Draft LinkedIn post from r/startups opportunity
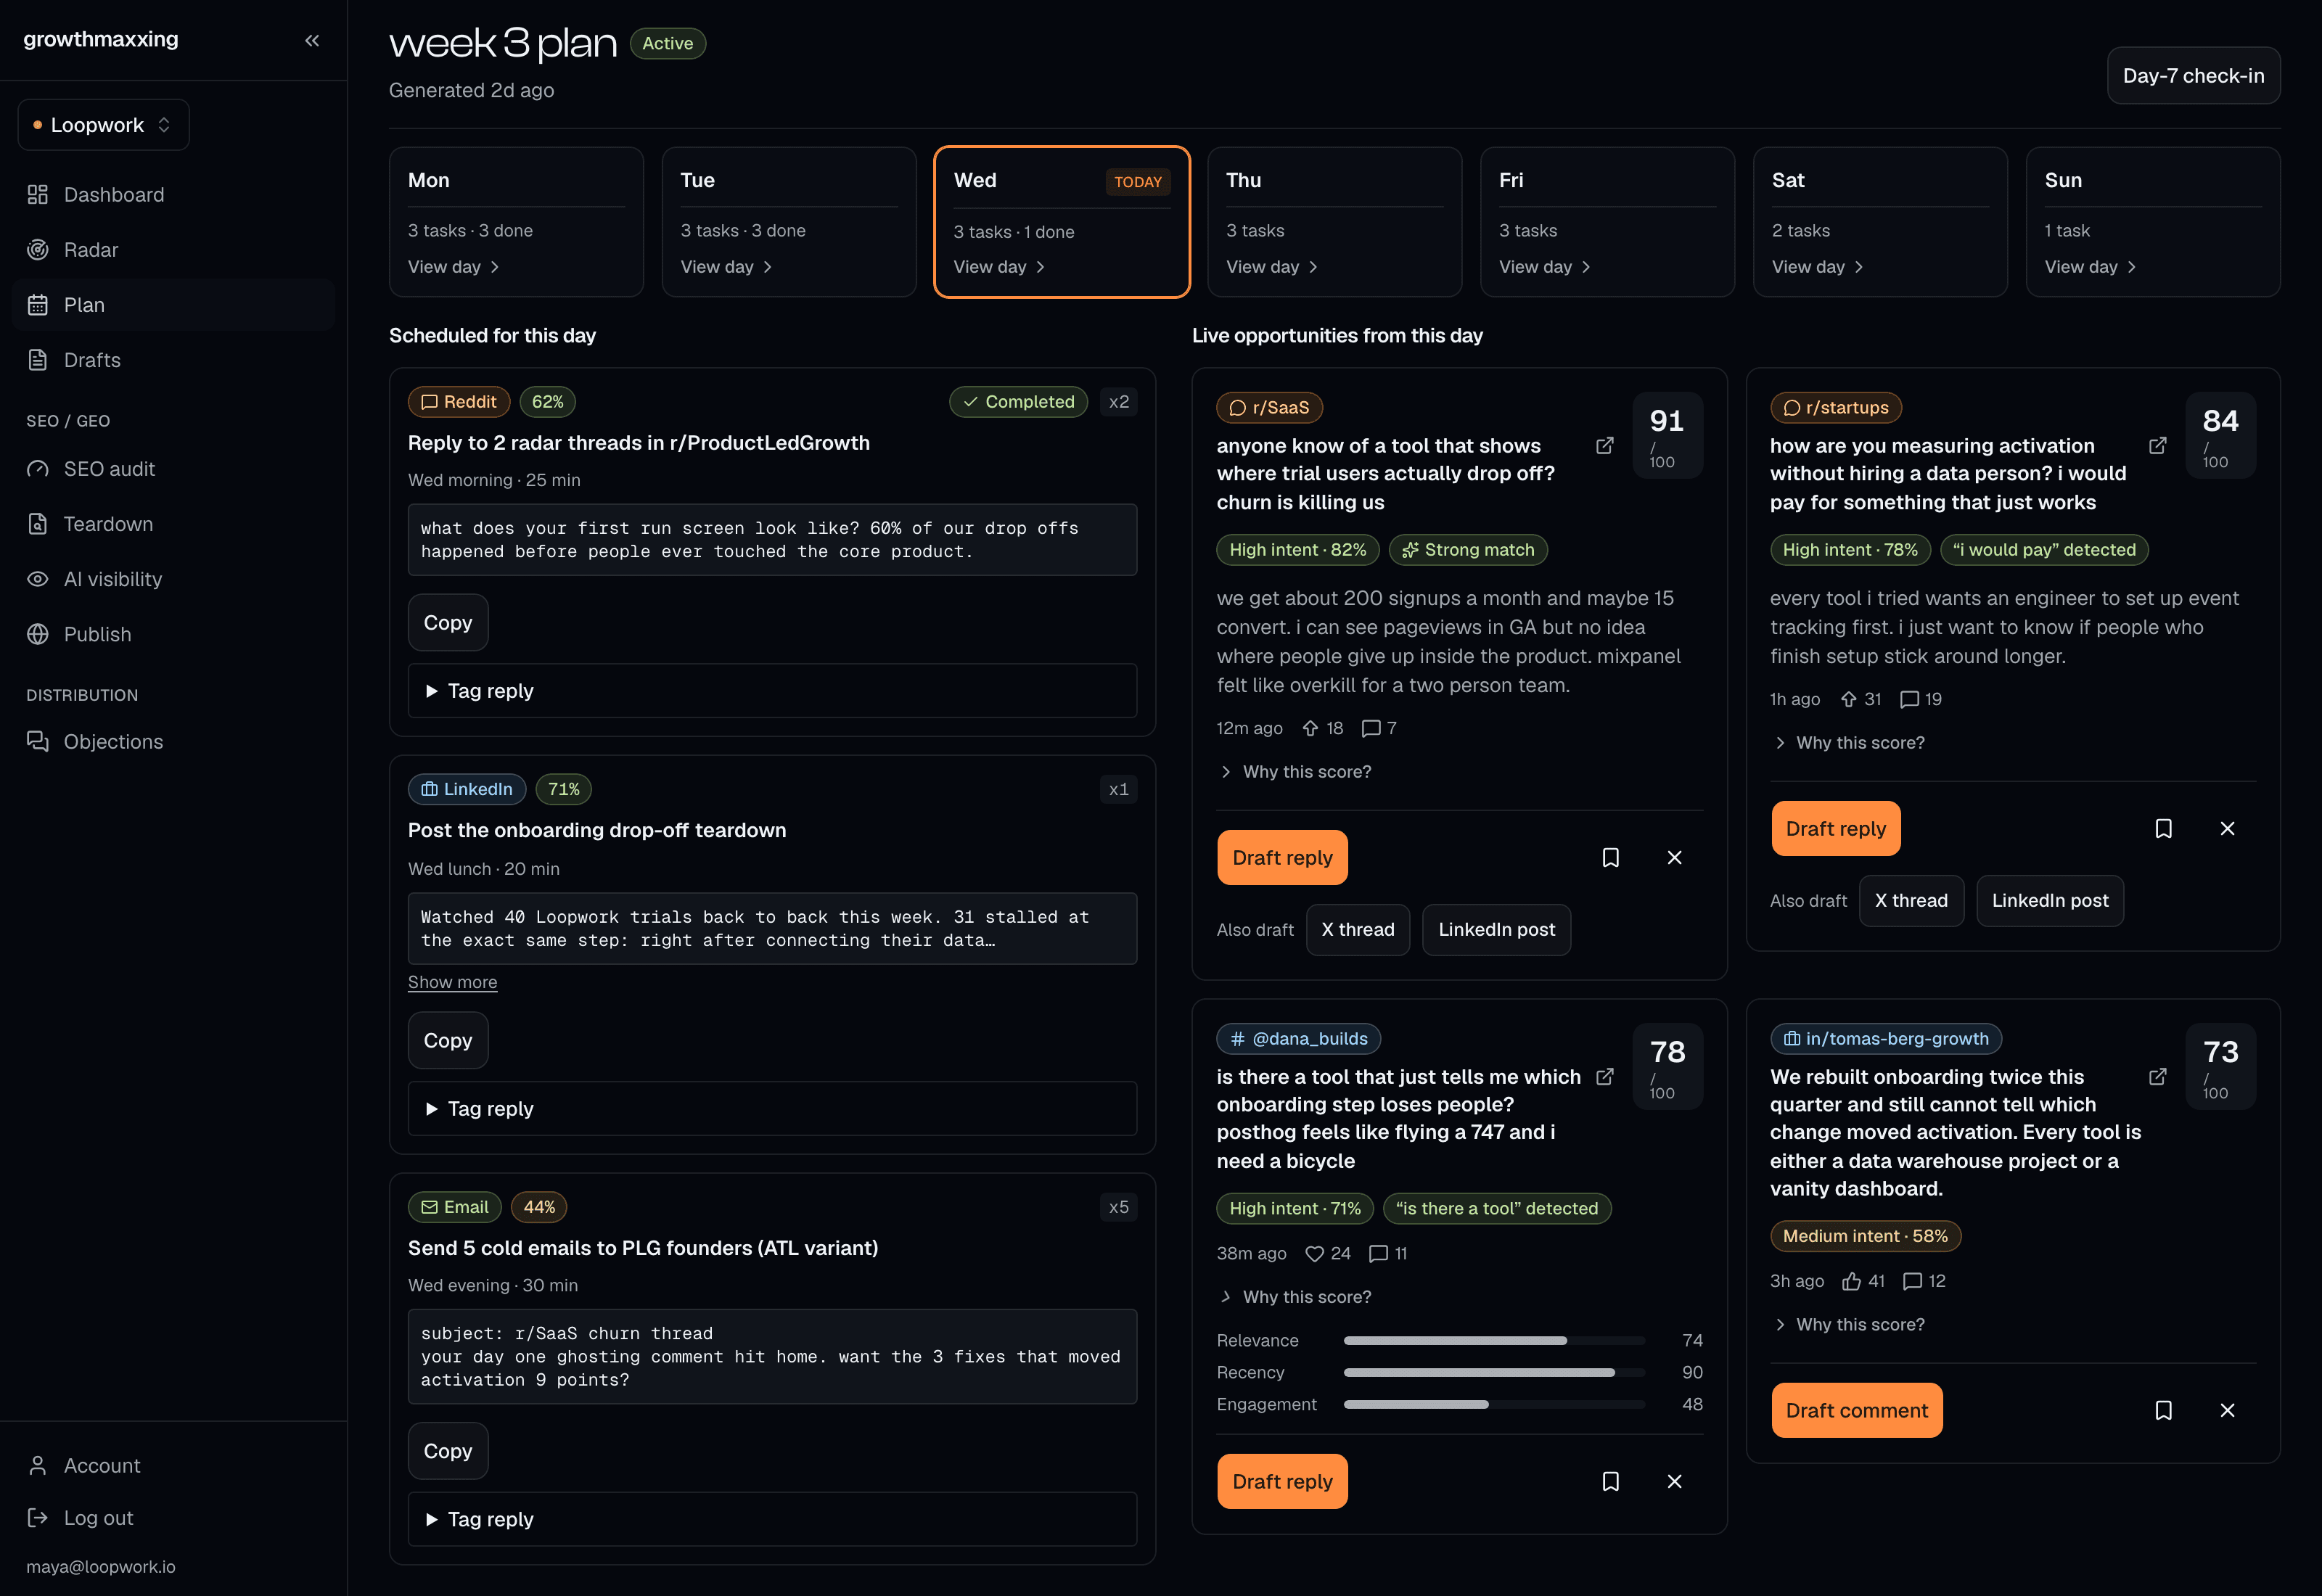 click(x=2050, y=900)
